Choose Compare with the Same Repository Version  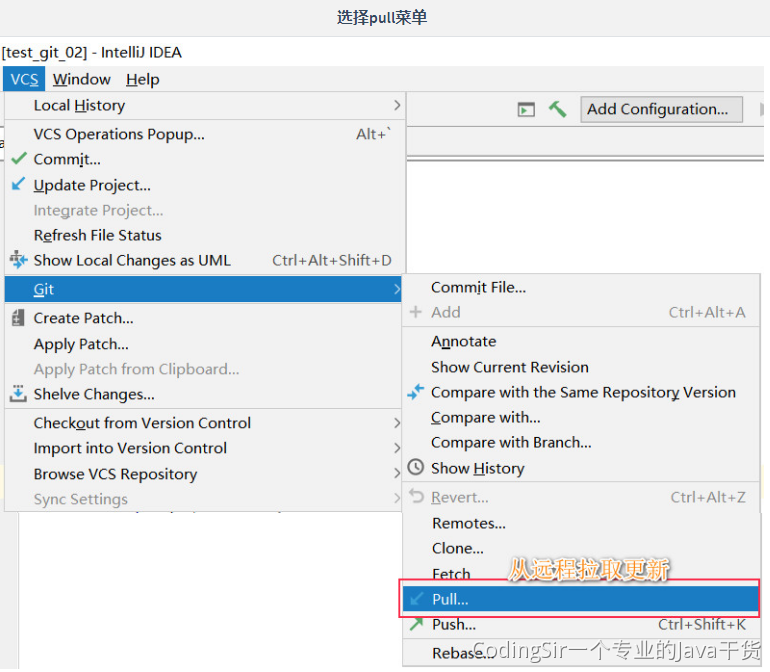tap(581, 392)
